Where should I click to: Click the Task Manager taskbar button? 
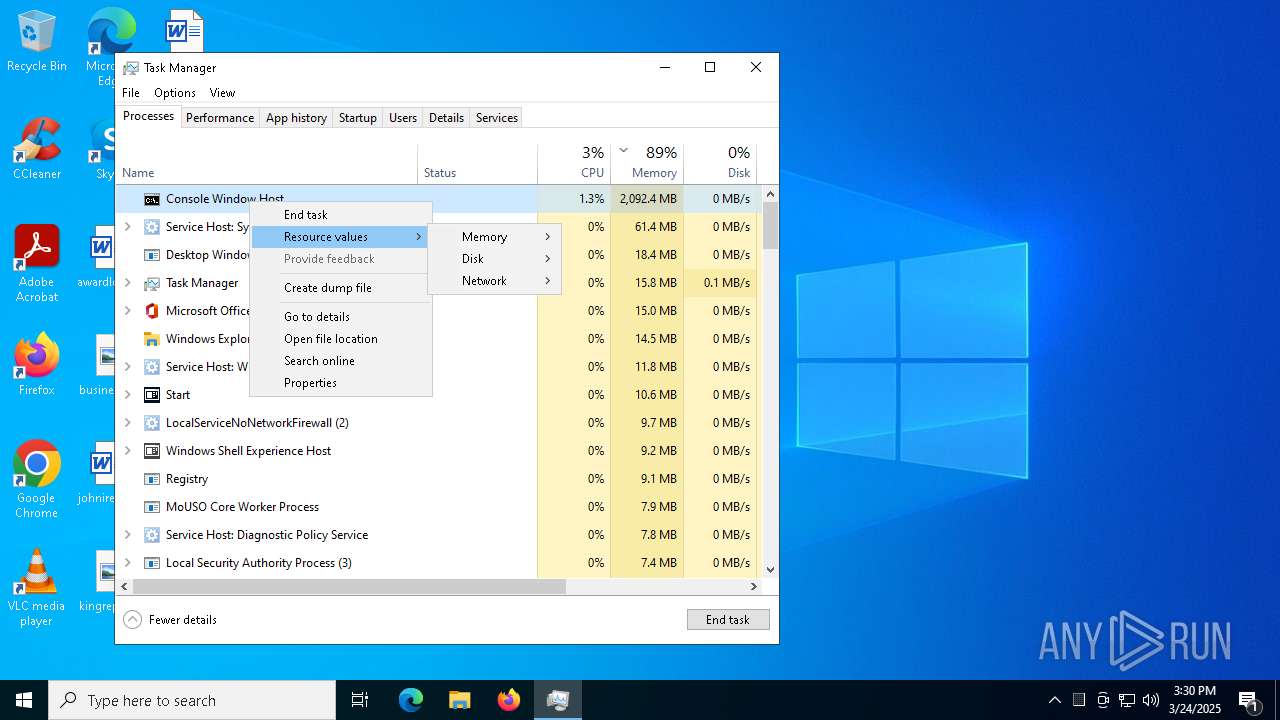[558, 700]
